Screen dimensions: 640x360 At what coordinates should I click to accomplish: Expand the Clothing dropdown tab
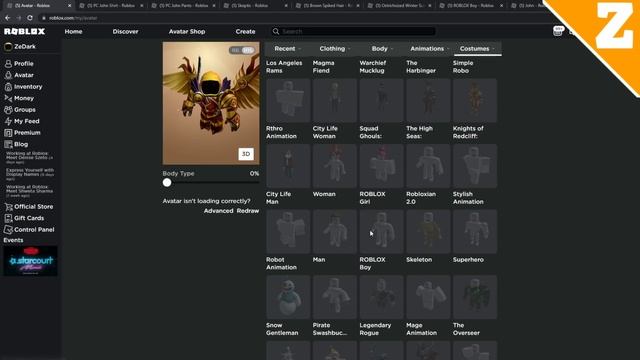click(335, 49)
